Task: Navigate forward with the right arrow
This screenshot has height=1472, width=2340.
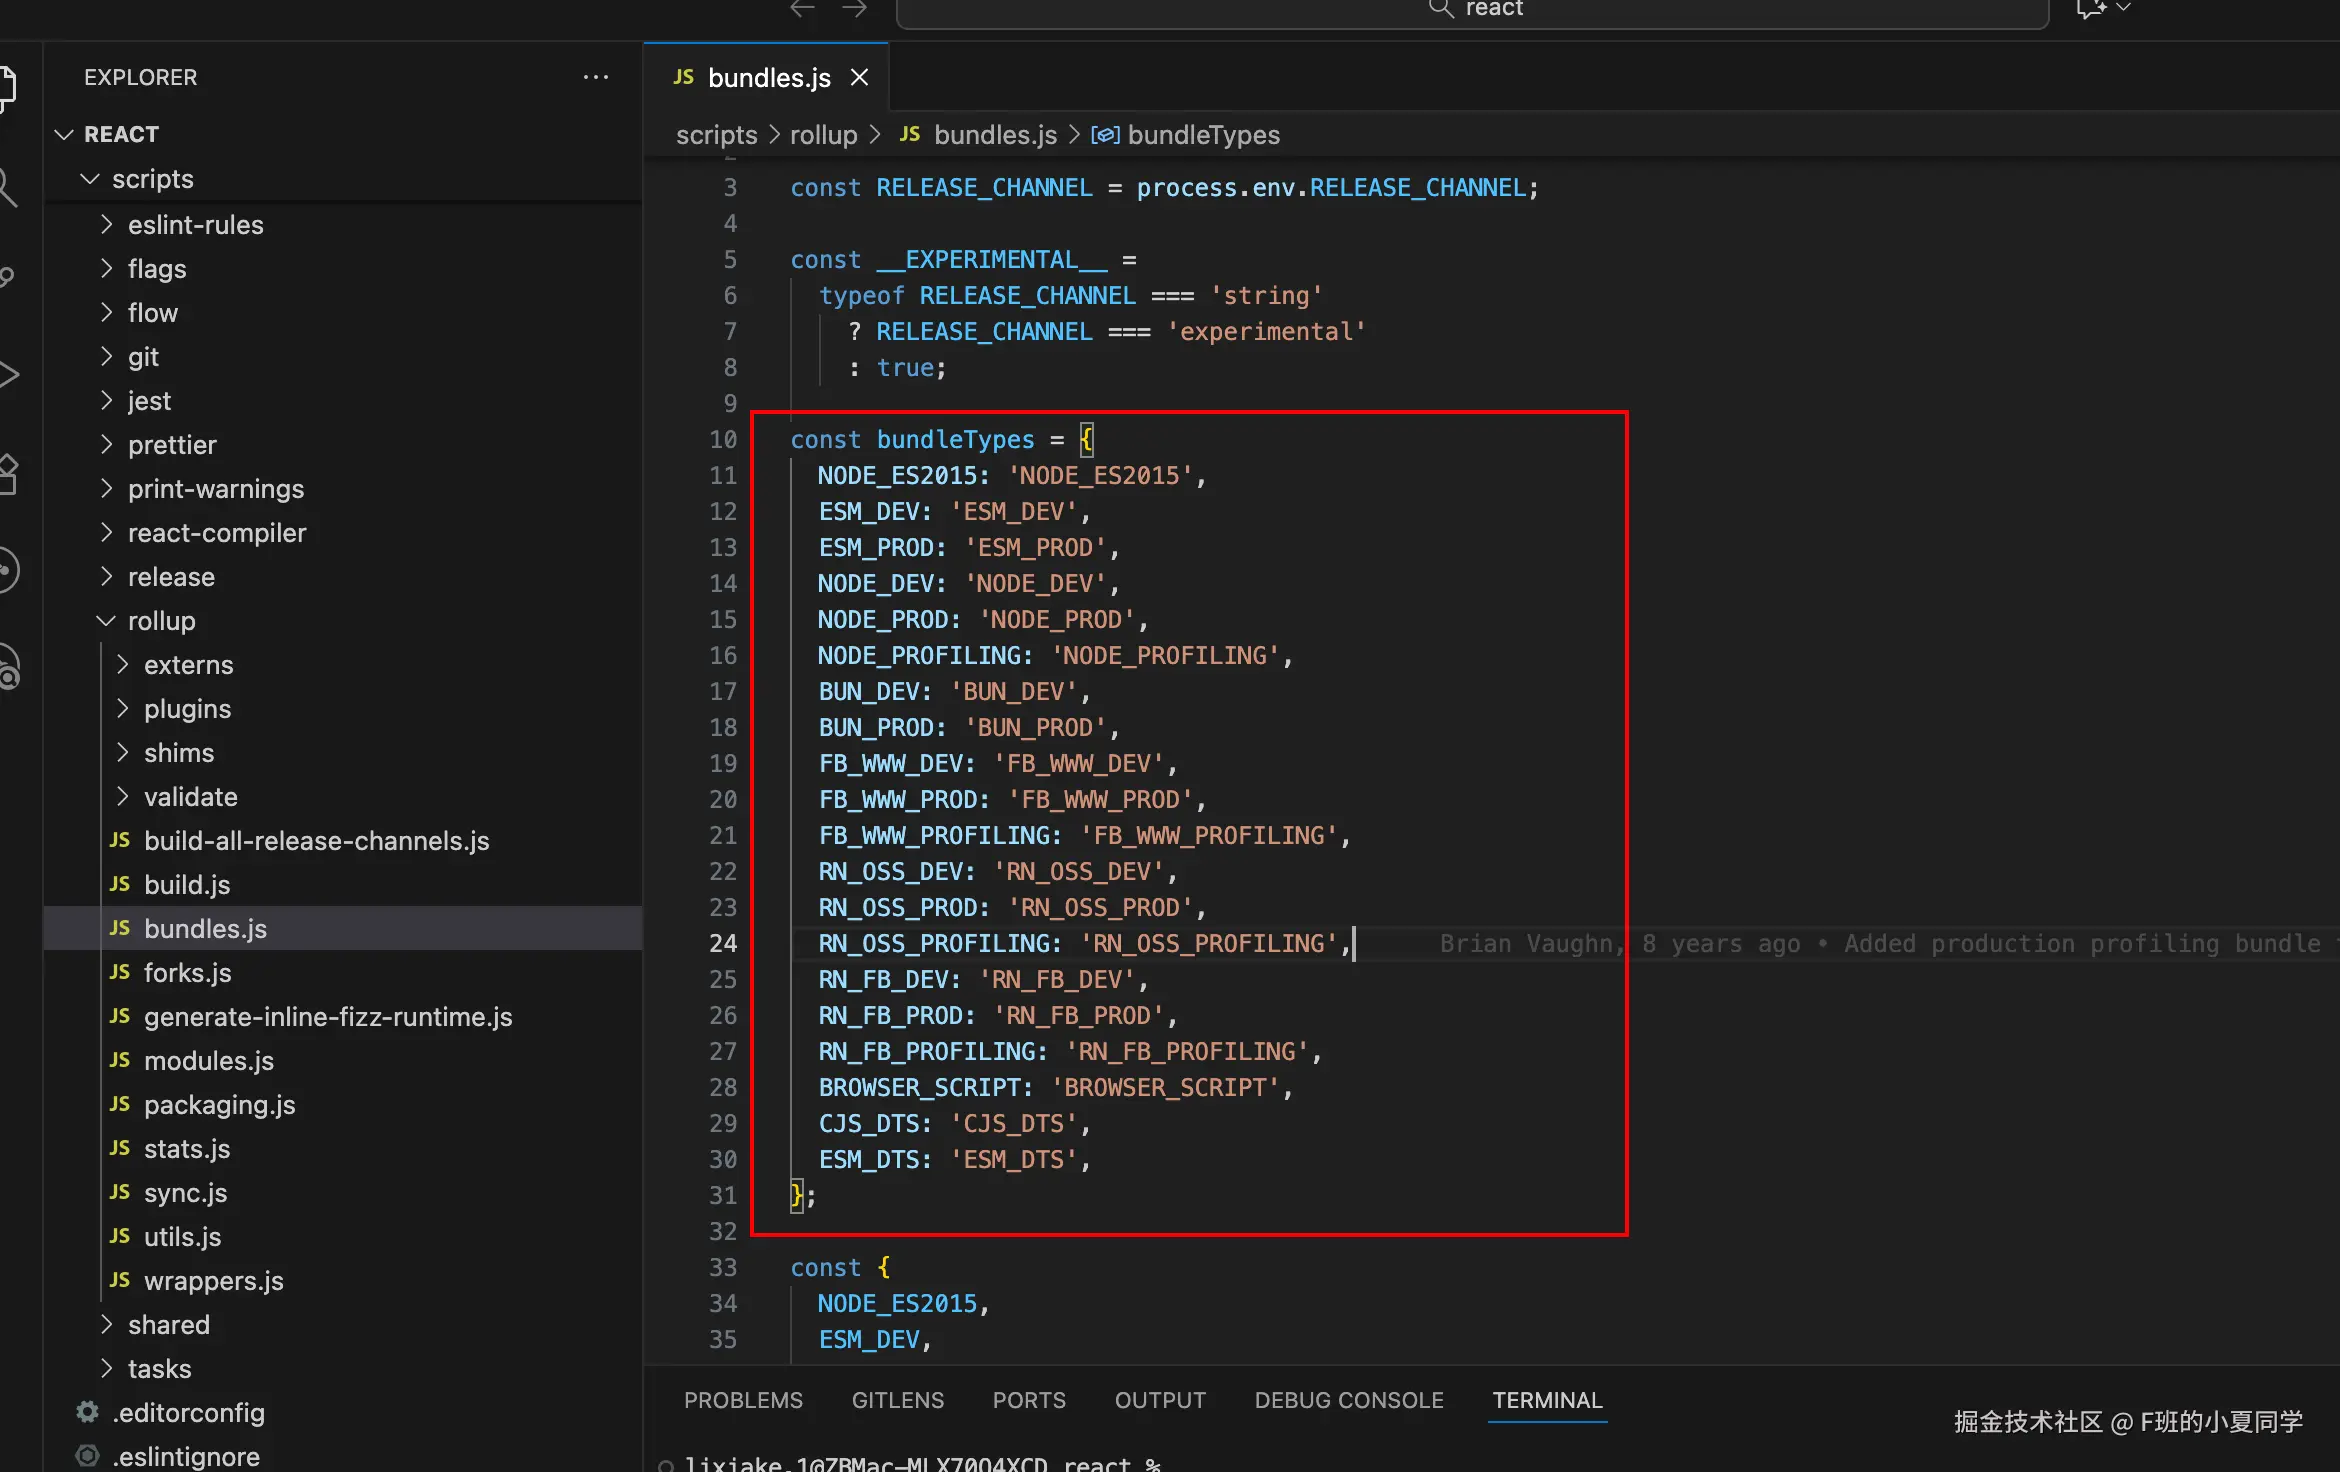Action: click(x=854, y=9)
